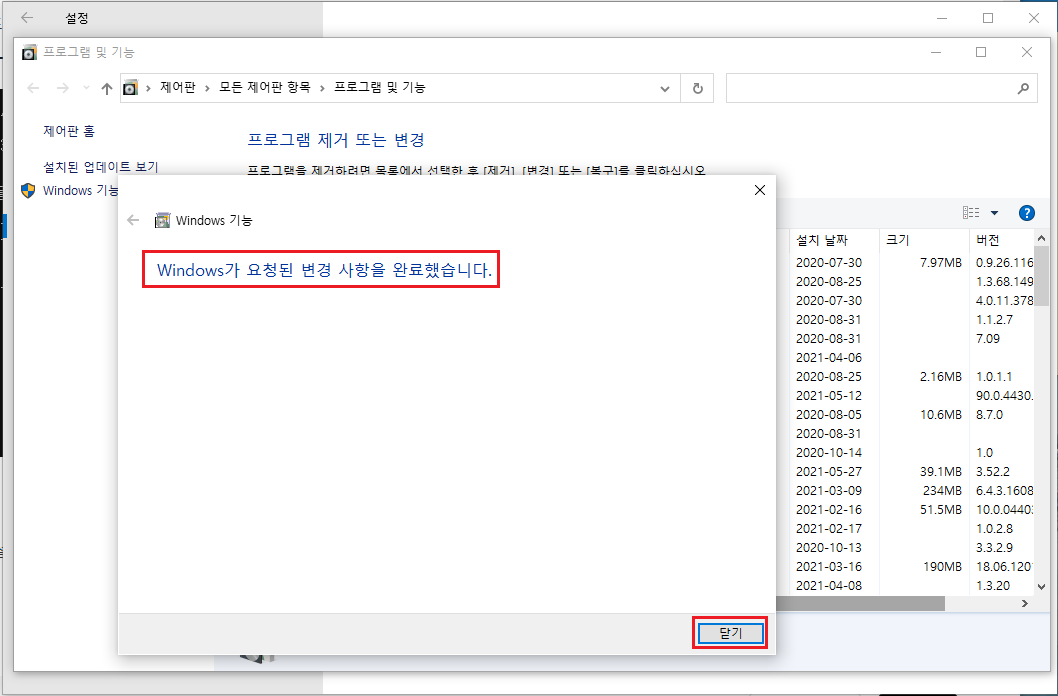The width and height of the screenshot is (1058, 696).
Task: Click size cell 190MB
Action: (942, 567)
